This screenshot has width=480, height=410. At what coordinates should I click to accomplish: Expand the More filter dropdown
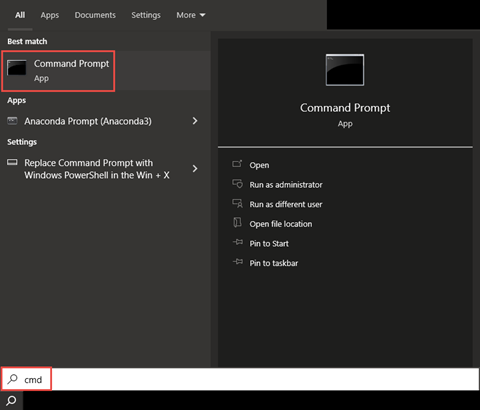click(x=191, y=15)
